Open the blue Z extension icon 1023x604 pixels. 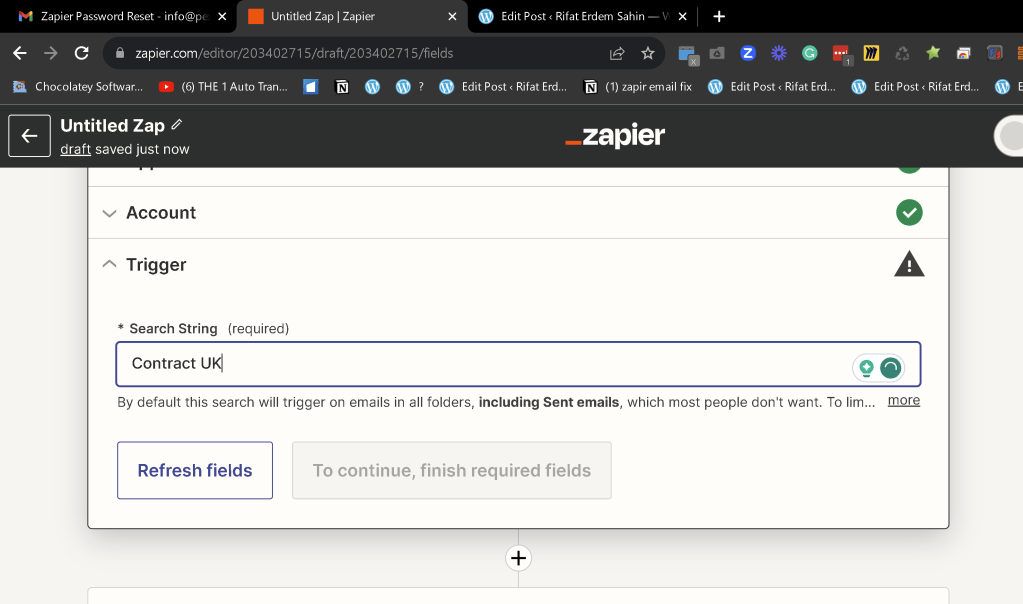coord(748,53)
